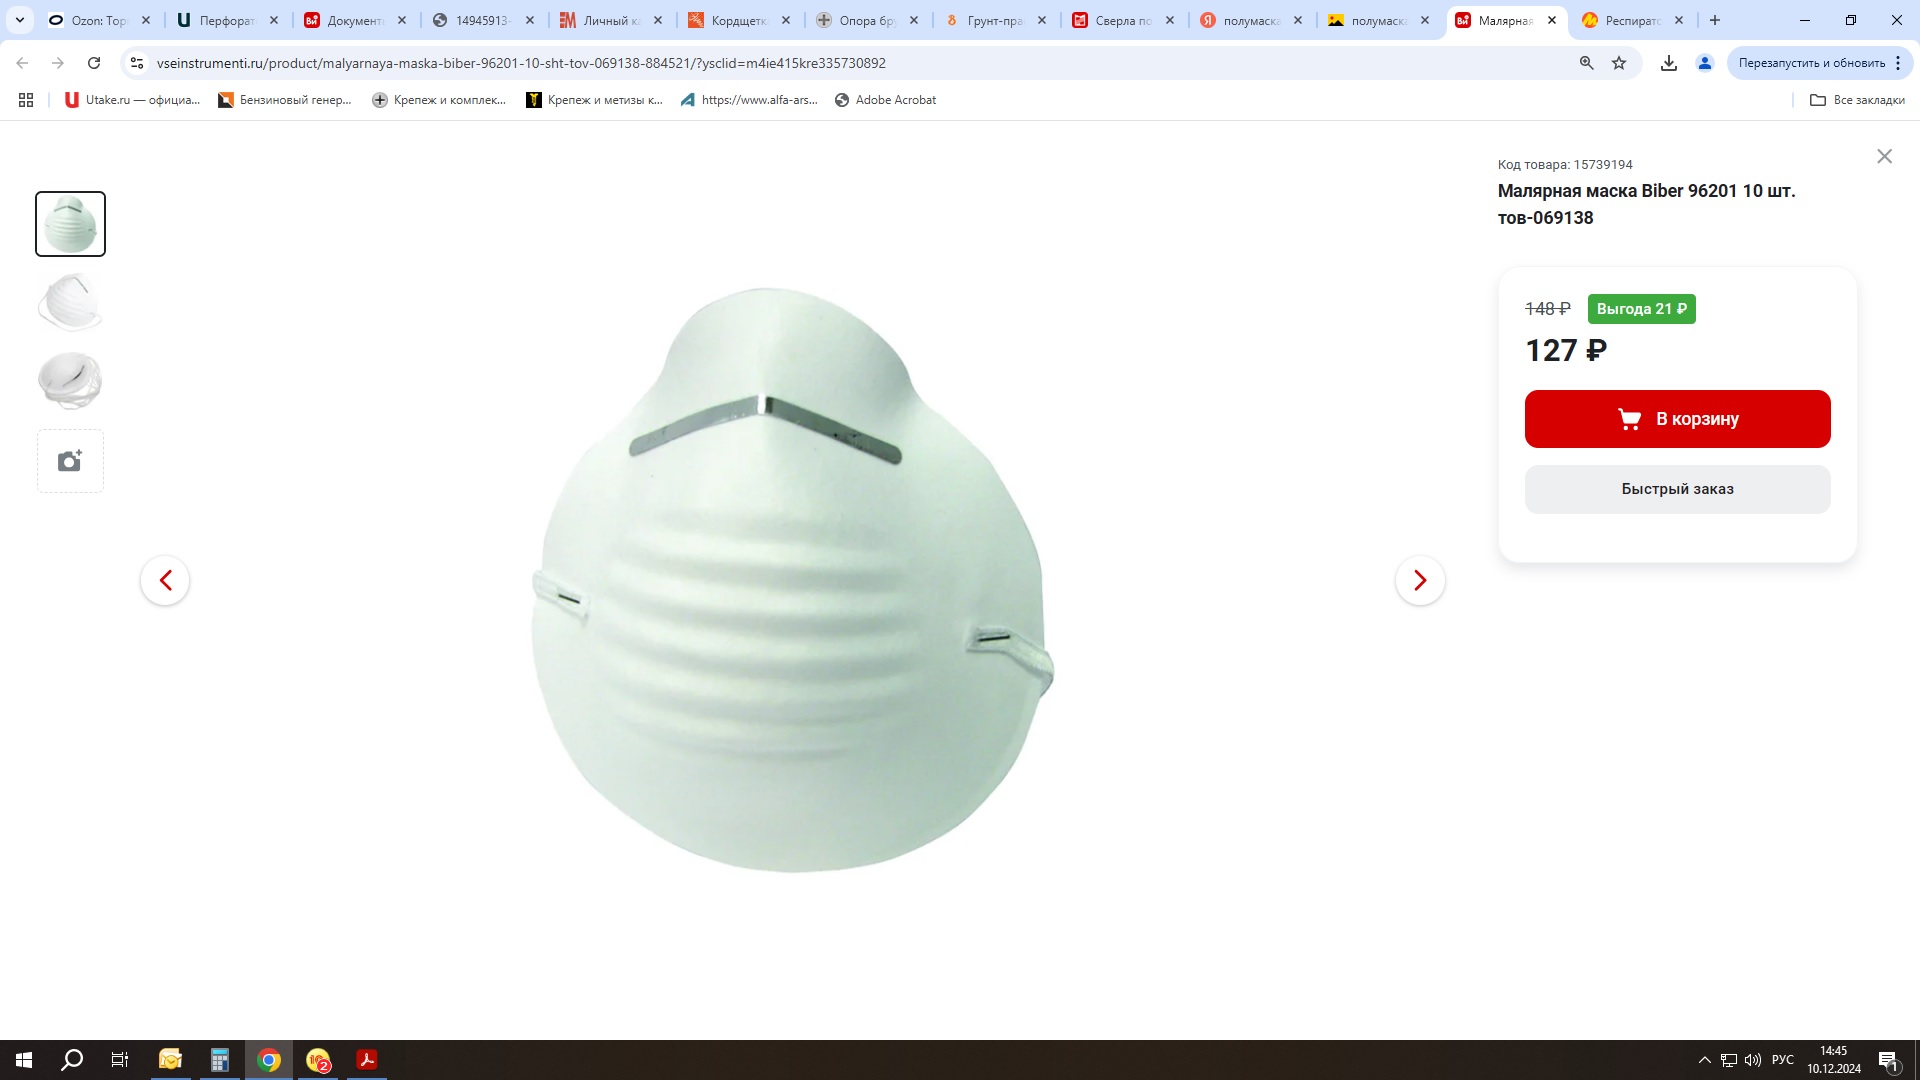Close the image gallery overlay
Viewport: 1920px width, 1080px height.
tap(1884, 156)
